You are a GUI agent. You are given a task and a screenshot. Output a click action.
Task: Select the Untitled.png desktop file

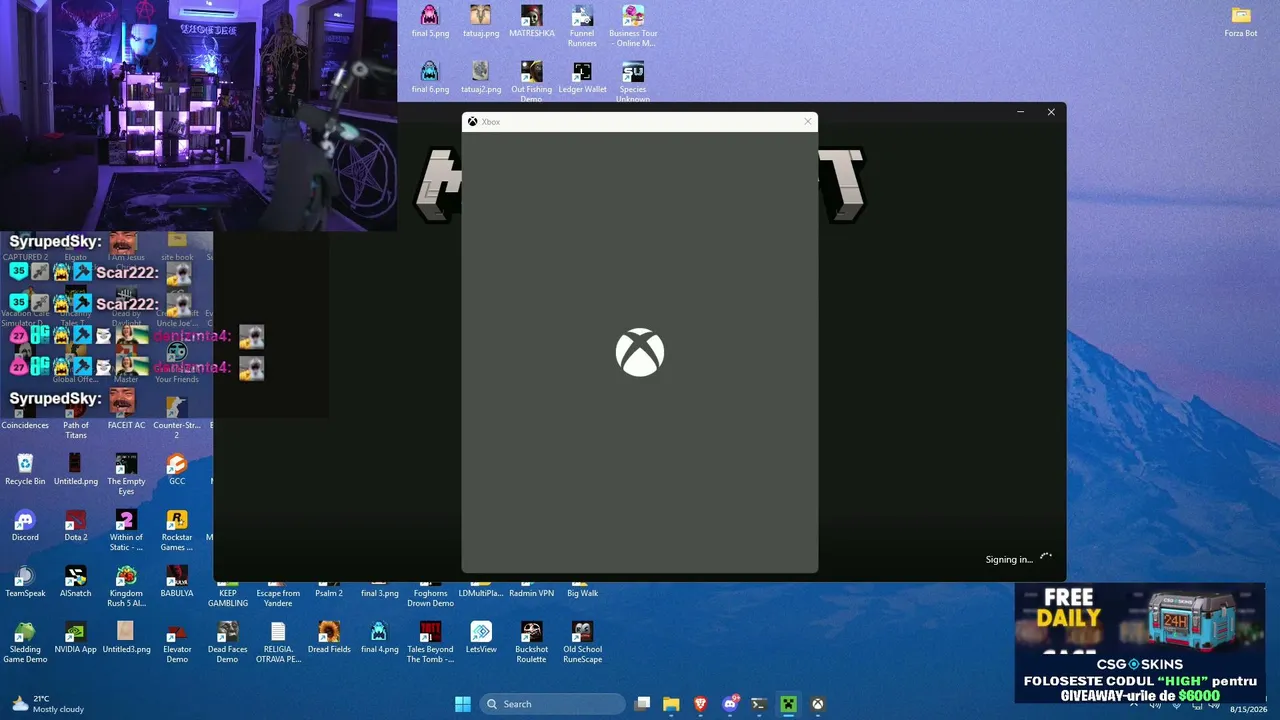(x=76, y=469)
